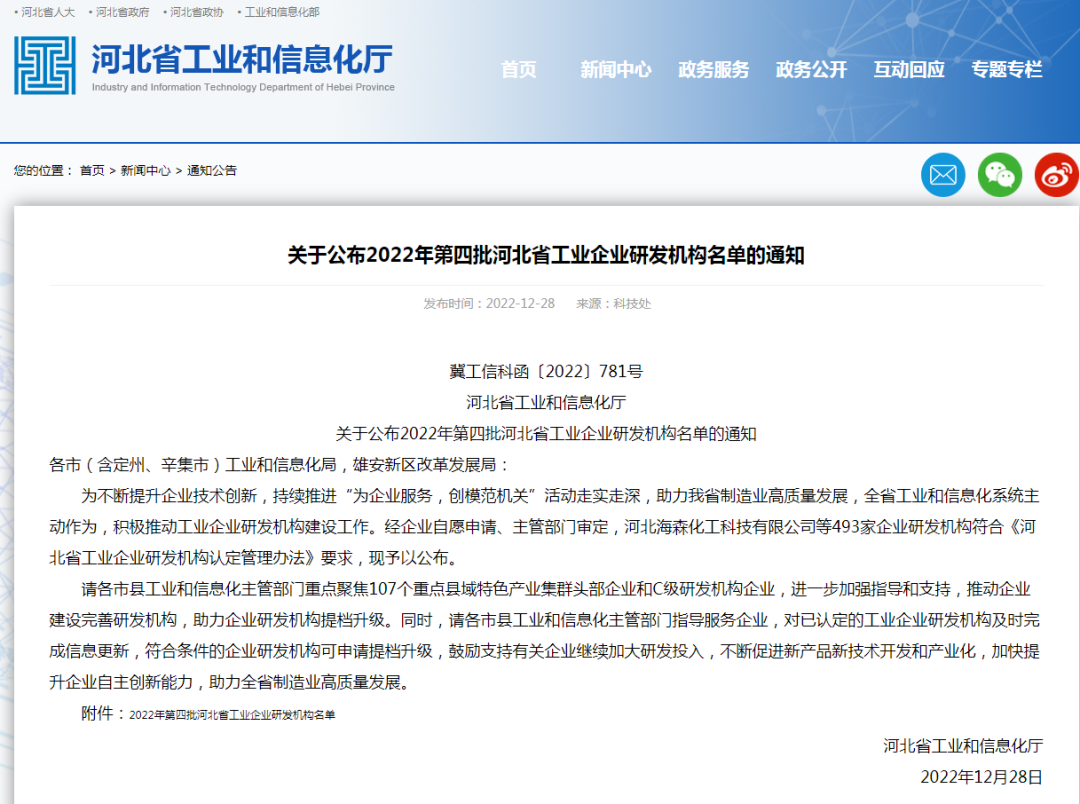This screenshot has height=804, width=1080.
Task: Click the 河北省政协 link in header
Action: tap(197, 12)
